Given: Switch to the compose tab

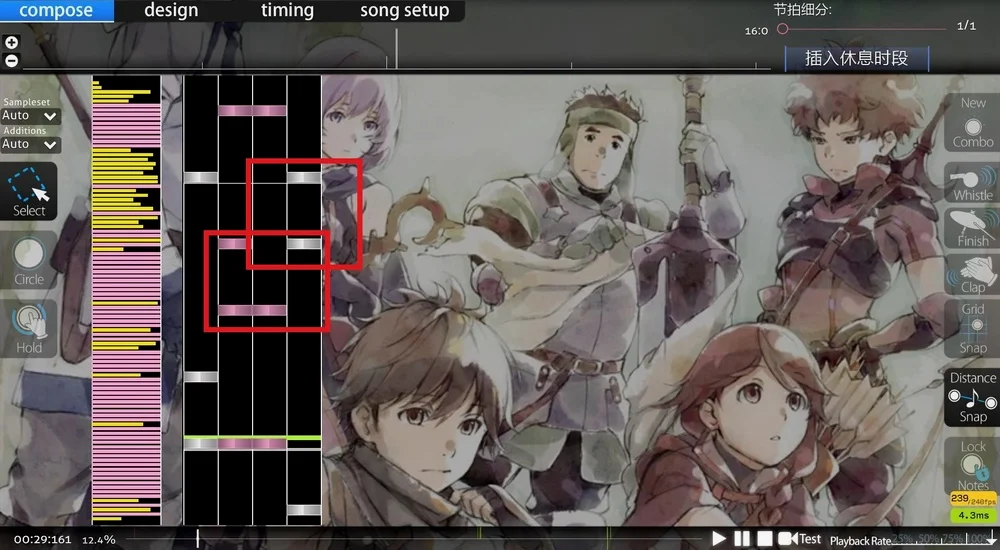Looking at the screenshot, I should 56,10.
